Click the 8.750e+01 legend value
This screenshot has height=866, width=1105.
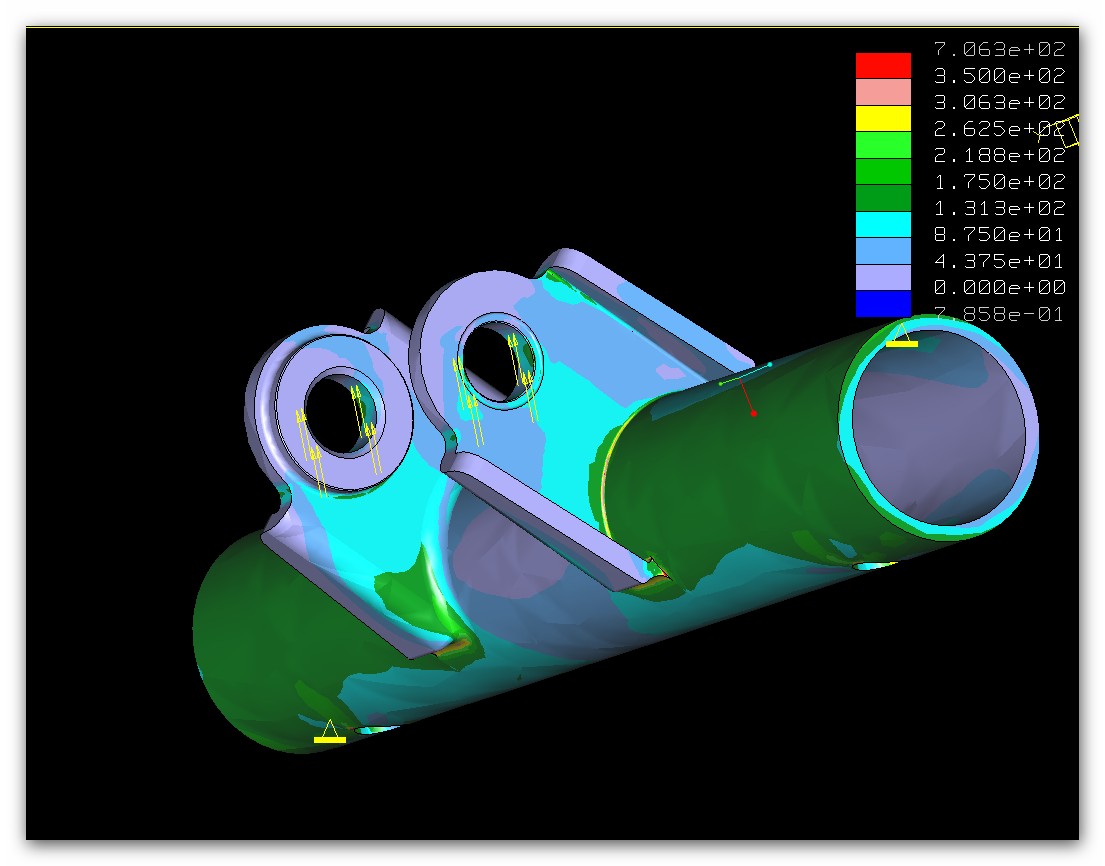click(x=999, y=235)
